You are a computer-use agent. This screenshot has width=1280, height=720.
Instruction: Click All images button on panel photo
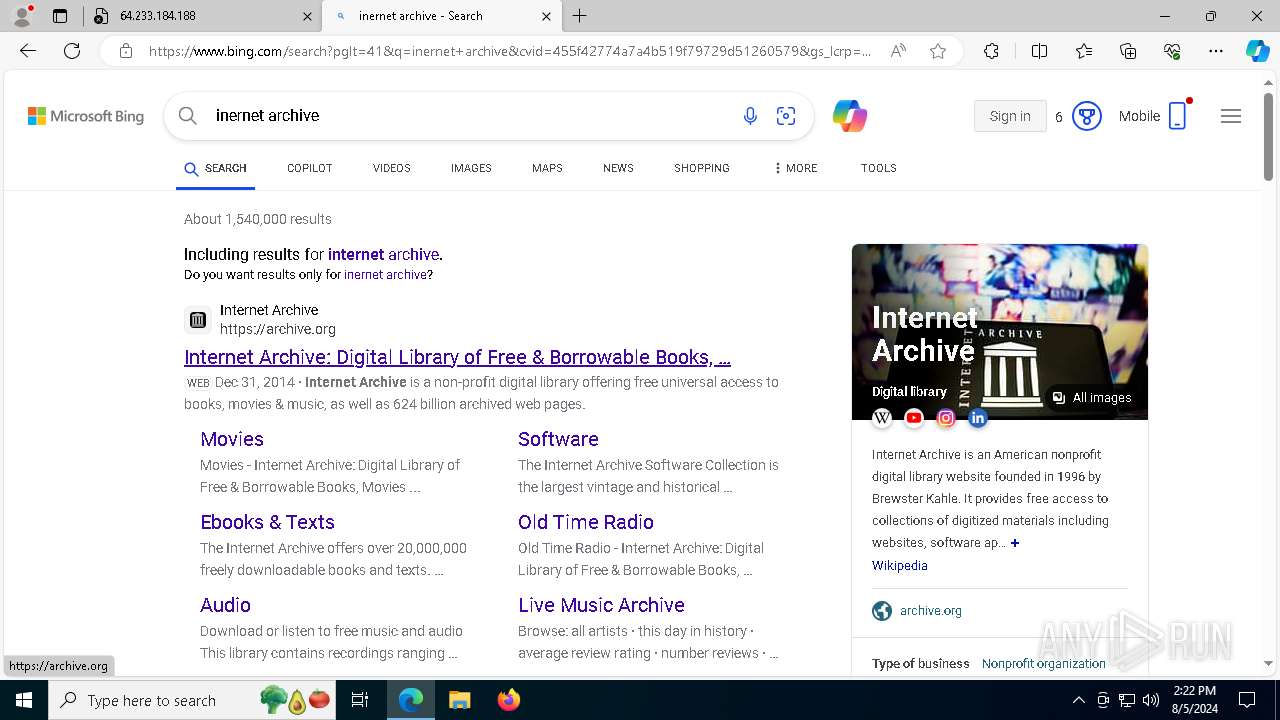(1092, 398)
